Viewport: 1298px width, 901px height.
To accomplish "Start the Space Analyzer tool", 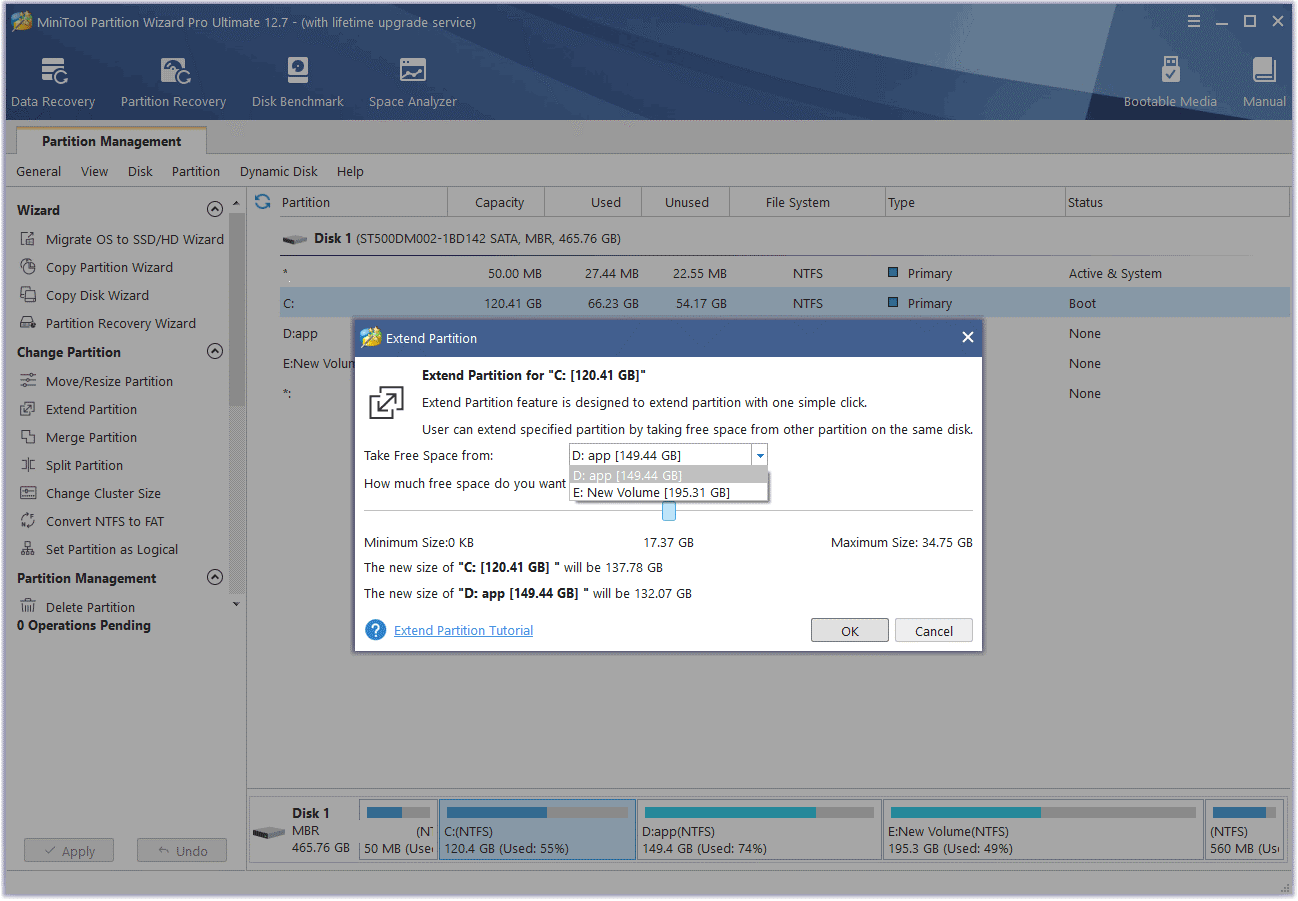I will (412, 83).
